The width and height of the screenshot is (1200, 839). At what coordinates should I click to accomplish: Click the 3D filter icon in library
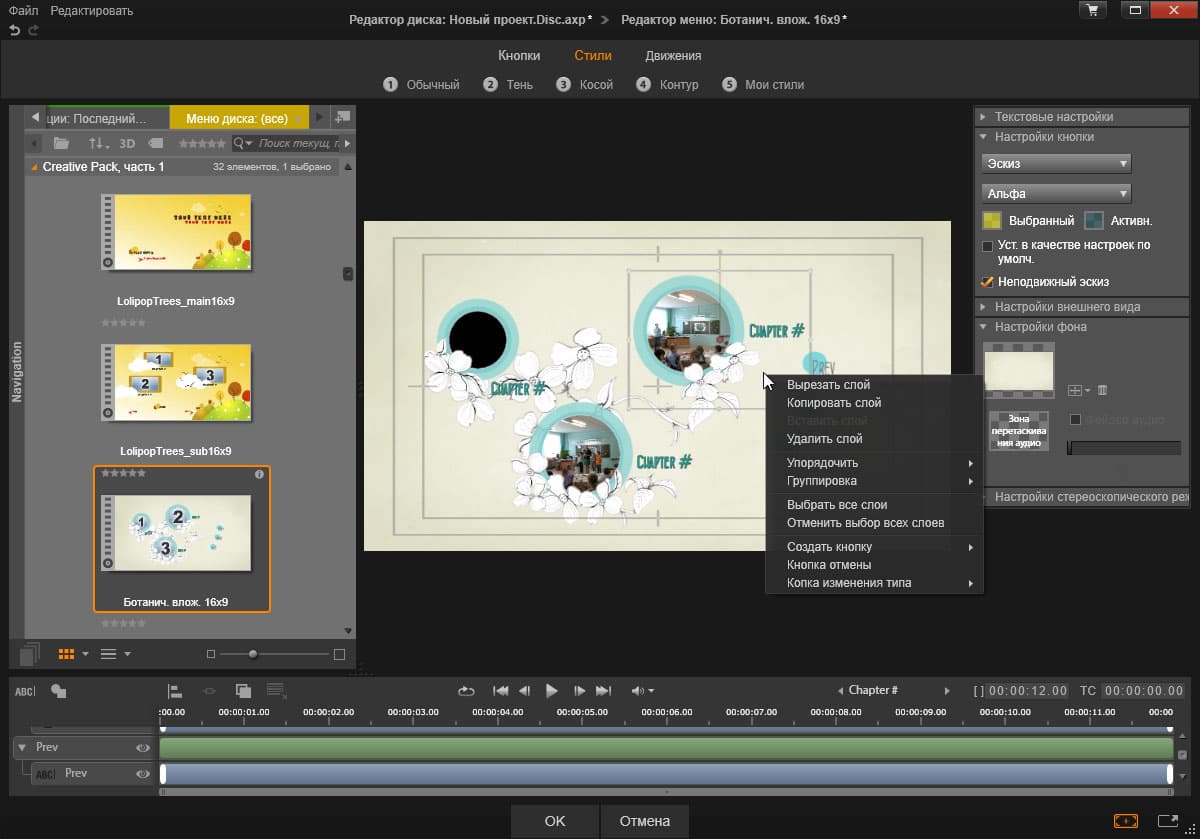127,143
